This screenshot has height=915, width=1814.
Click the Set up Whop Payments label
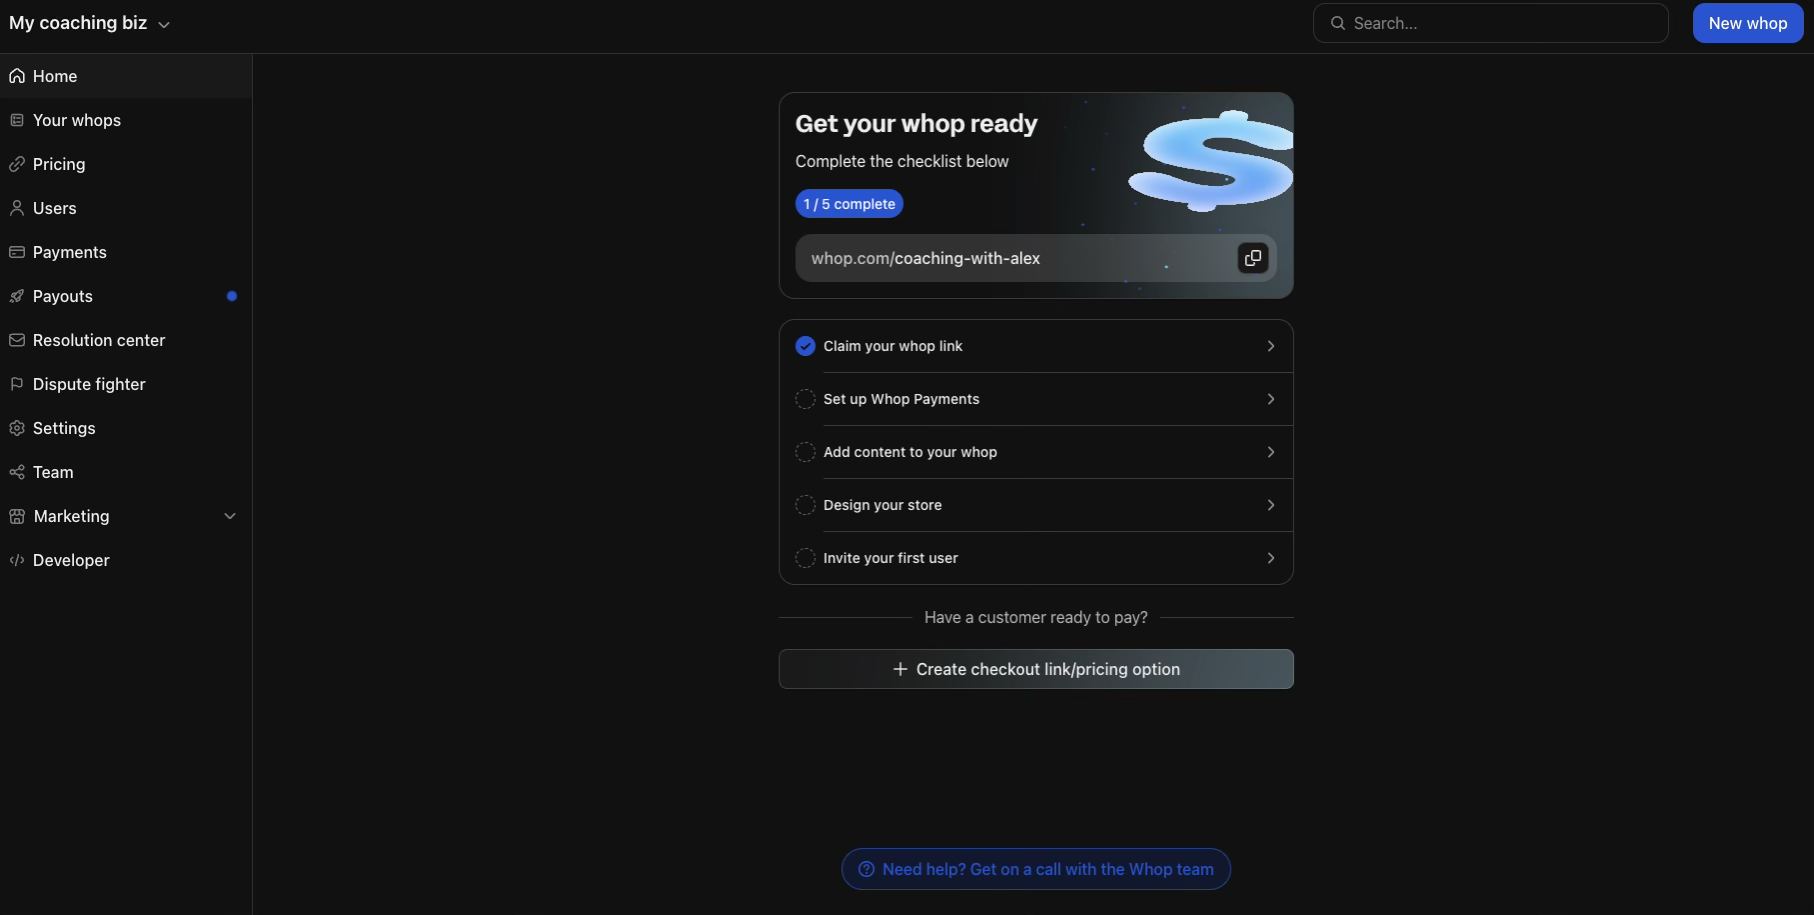(x=901, y=399)
